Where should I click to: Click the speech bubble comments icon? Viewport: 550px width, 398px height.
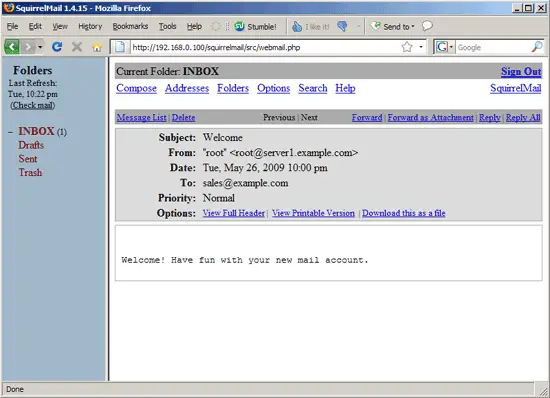click(x=427, y=26)
